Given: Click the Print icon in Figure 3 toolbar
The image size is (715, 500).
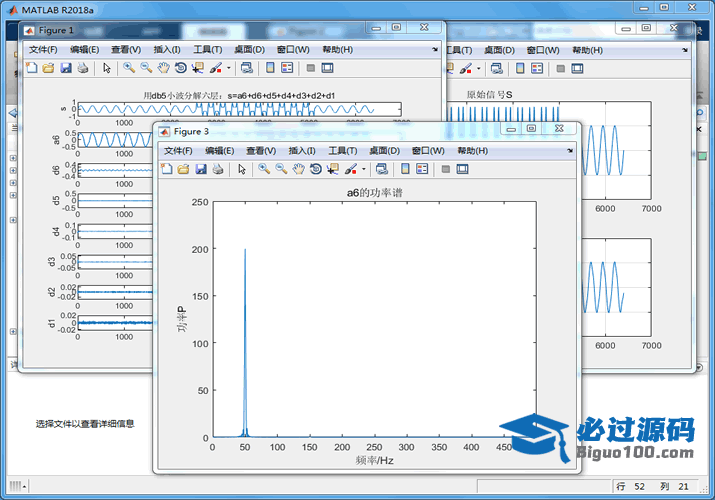Looking at the screenshot, I should 218,169.
